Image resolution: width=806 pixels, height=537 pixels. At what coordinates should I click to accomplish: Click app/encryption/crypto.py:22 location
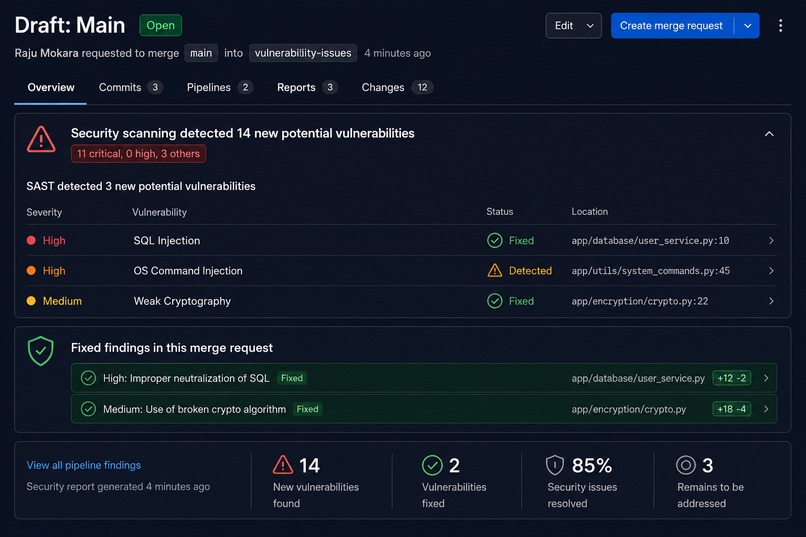pyautogui.click(x=640, y=301)
